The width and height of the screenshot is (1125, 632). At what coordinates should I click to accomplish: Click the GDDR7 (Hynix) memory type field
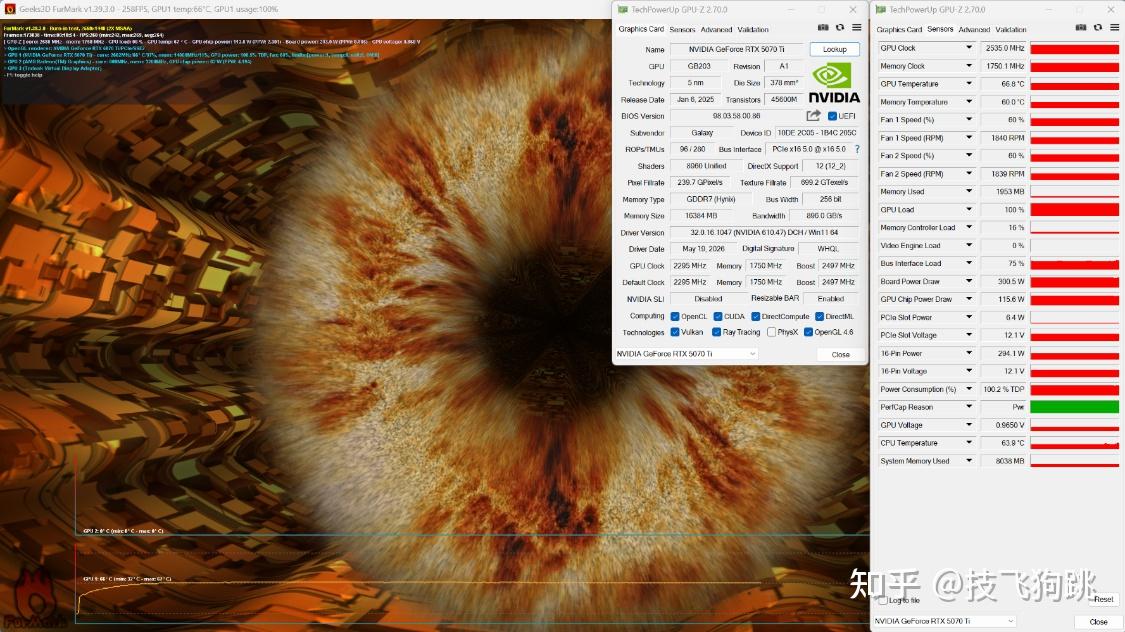click(710, 199)
